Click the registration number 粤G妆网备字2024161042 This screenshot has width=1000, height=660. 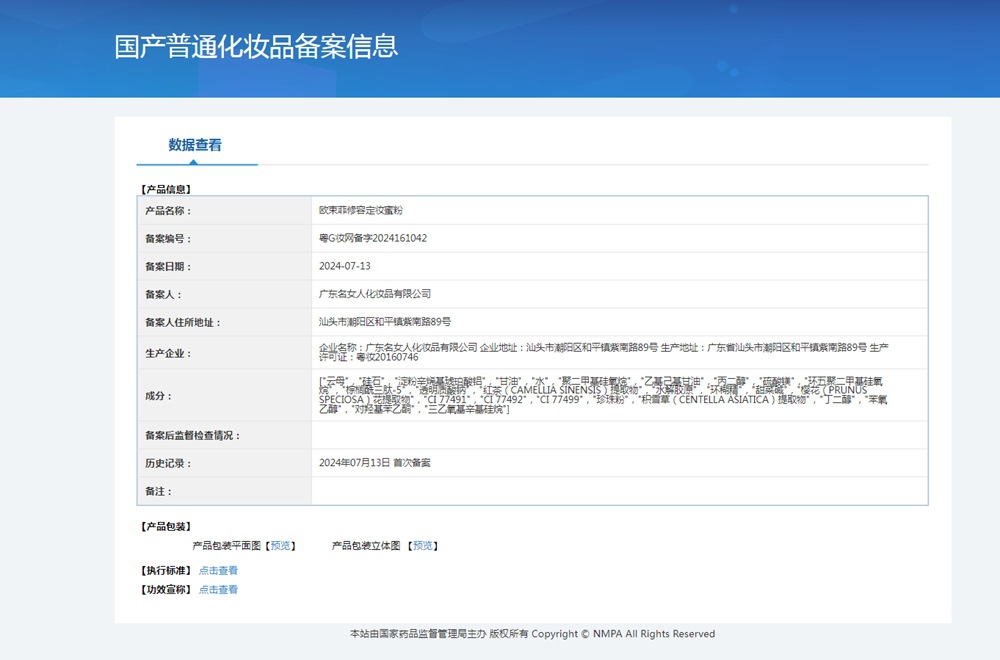click(x=373, y=239)
